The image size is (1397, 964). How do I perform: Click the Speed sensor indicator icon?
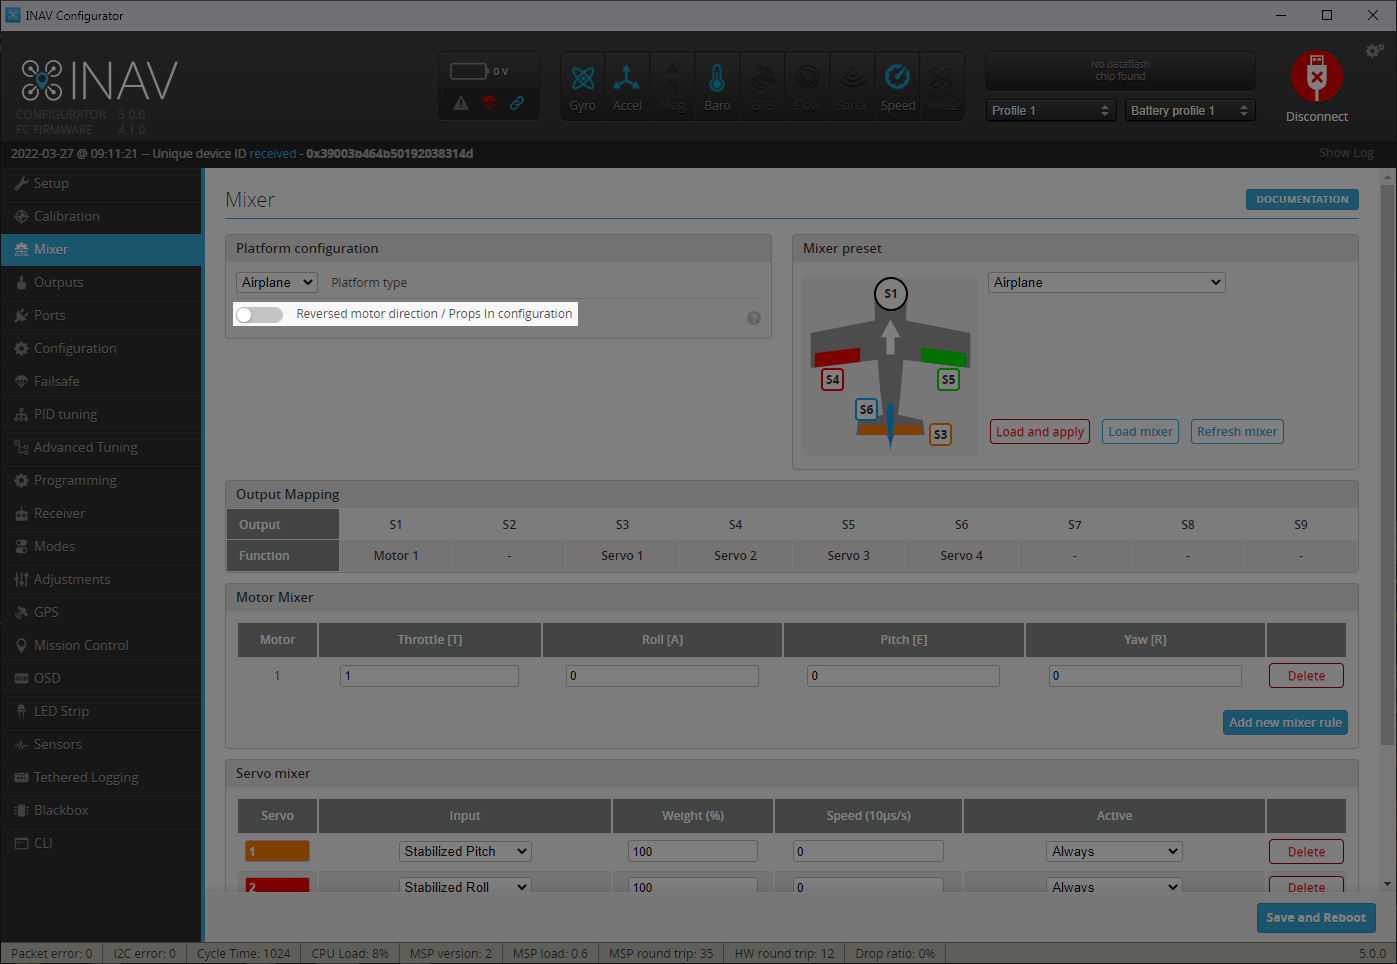897,86
